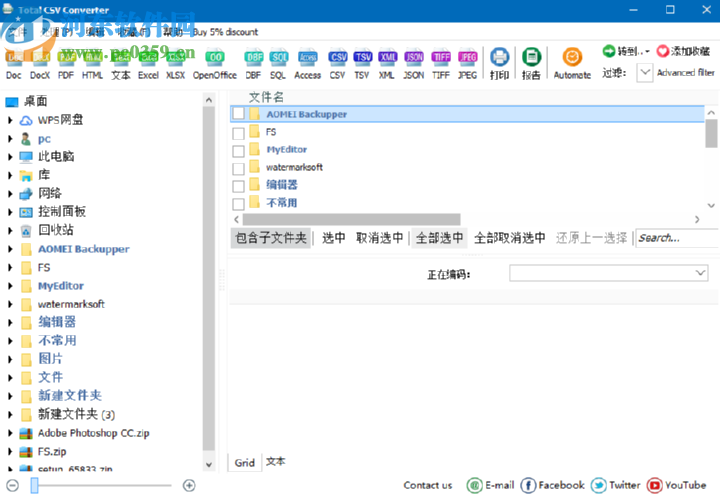Tick the FS folder checkbox in file list
The image size is (720, 499).
pos(238,134)
